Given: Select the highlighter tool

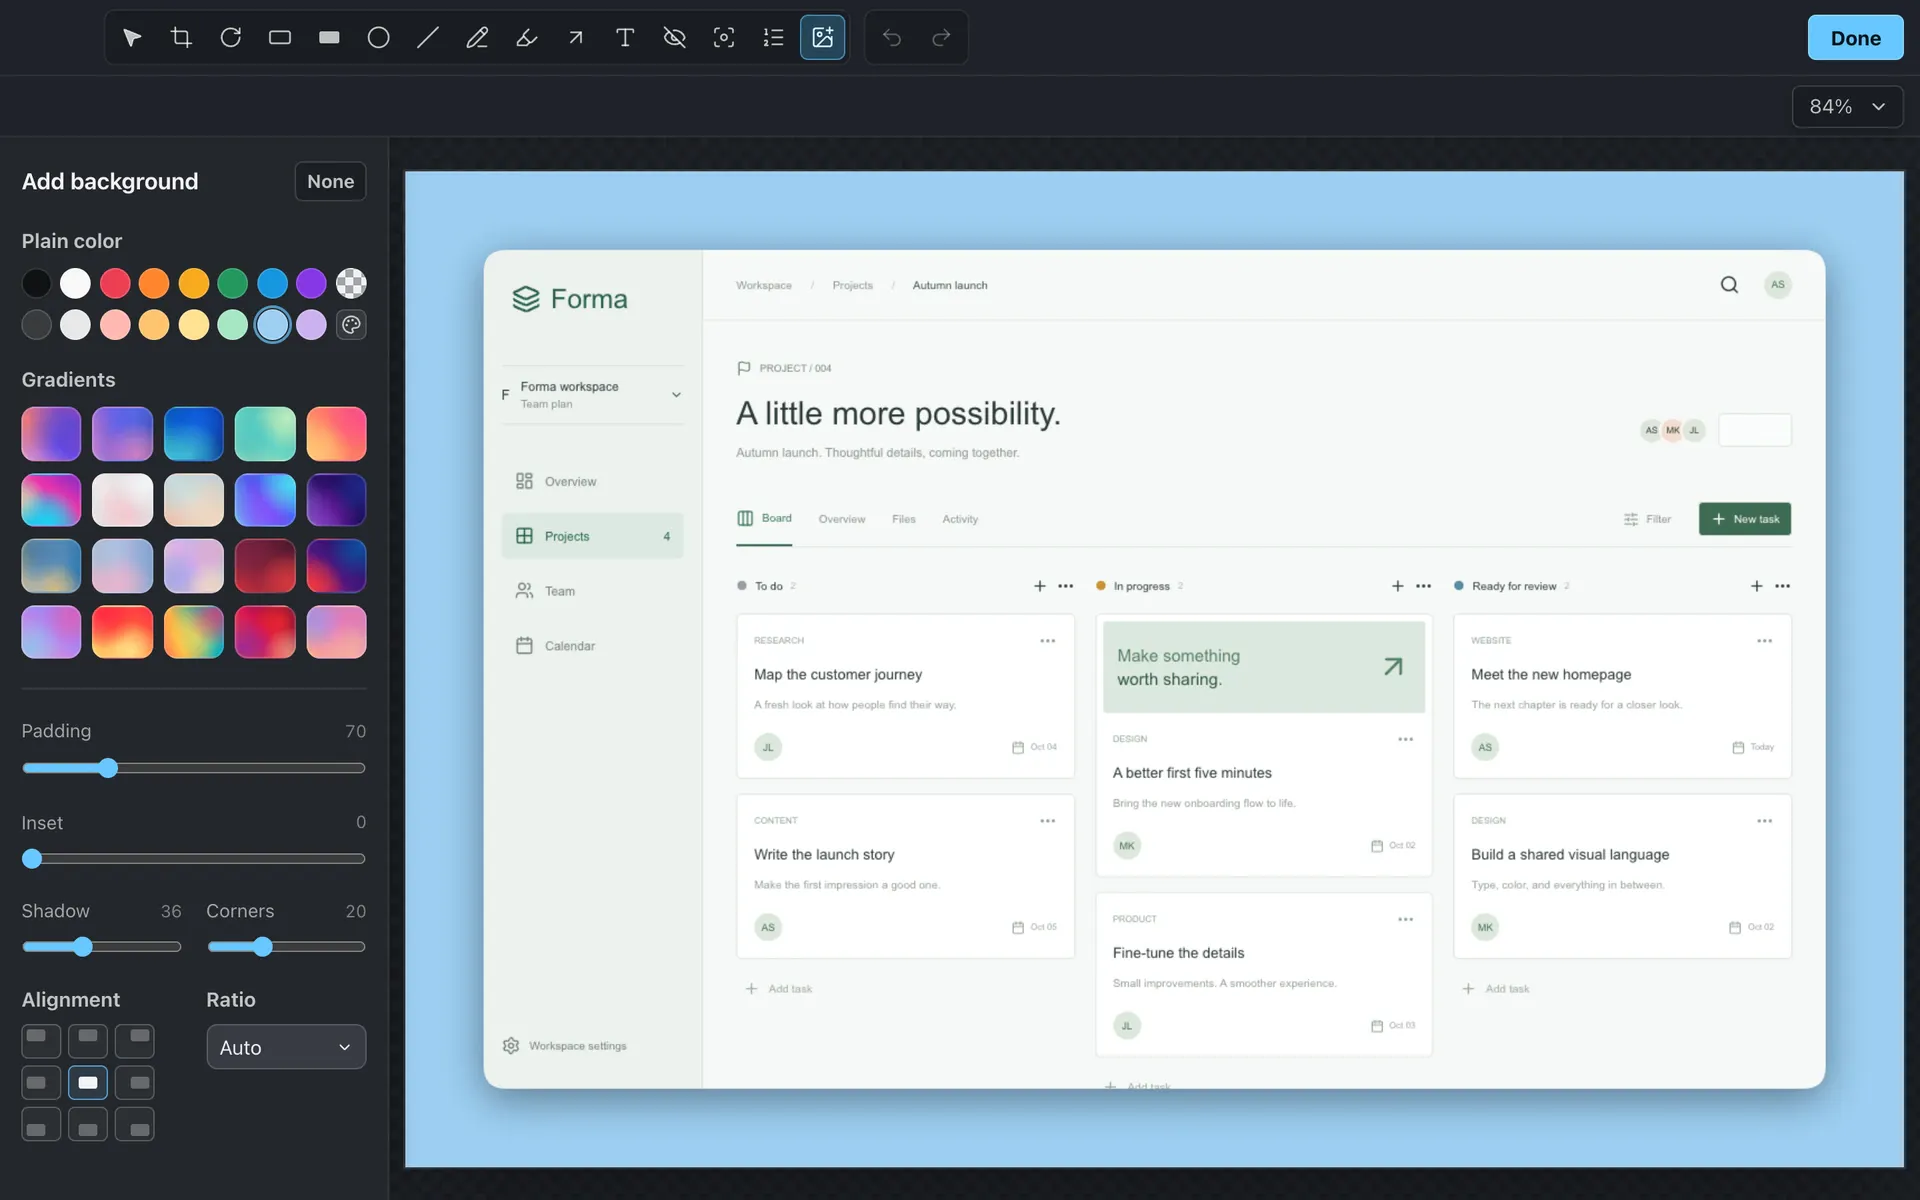Looking at the screenshot, I should click(527, 38).
